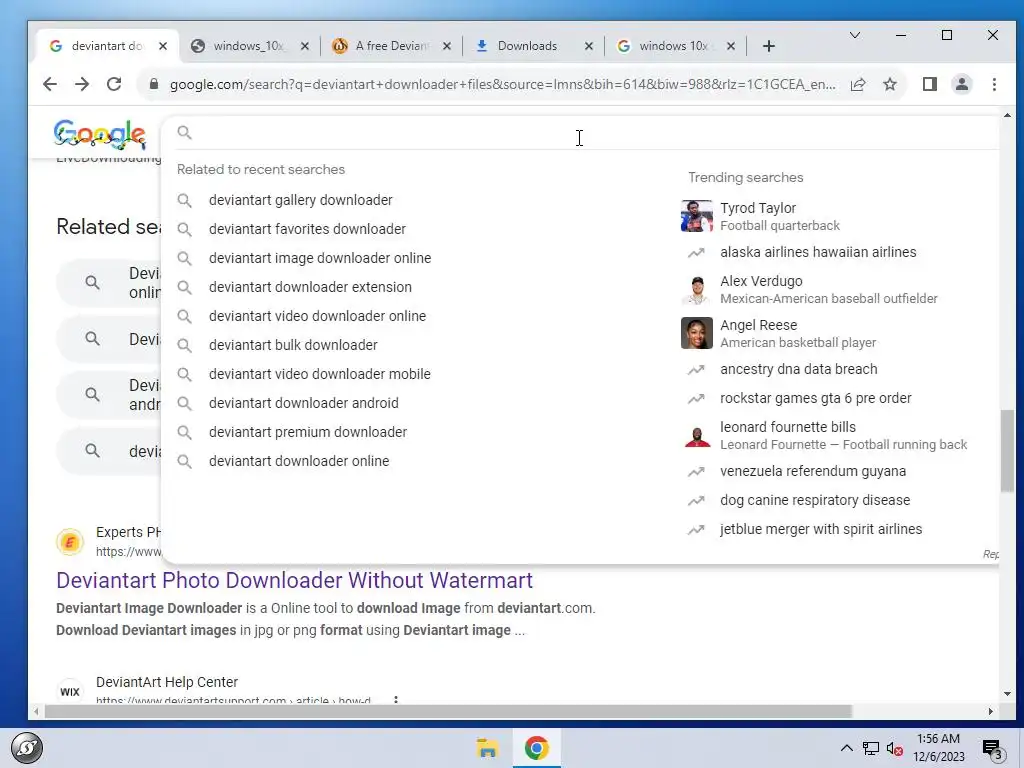Close the 'windows_10x' tab
The height and width of the screenshot is (768, 1024).
pyautogui.click(x=305, y=46)
